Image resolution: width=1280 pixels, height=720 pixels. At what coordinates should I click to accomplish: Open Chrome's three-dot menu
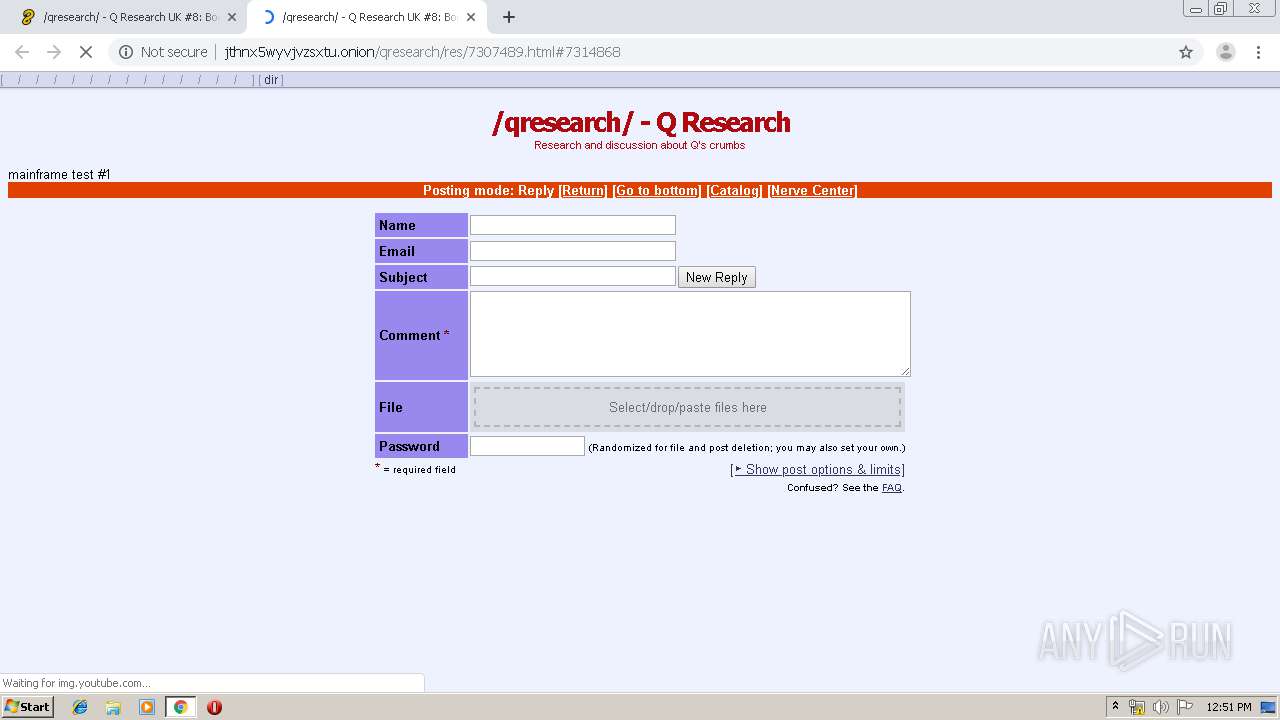point(1257,52)
